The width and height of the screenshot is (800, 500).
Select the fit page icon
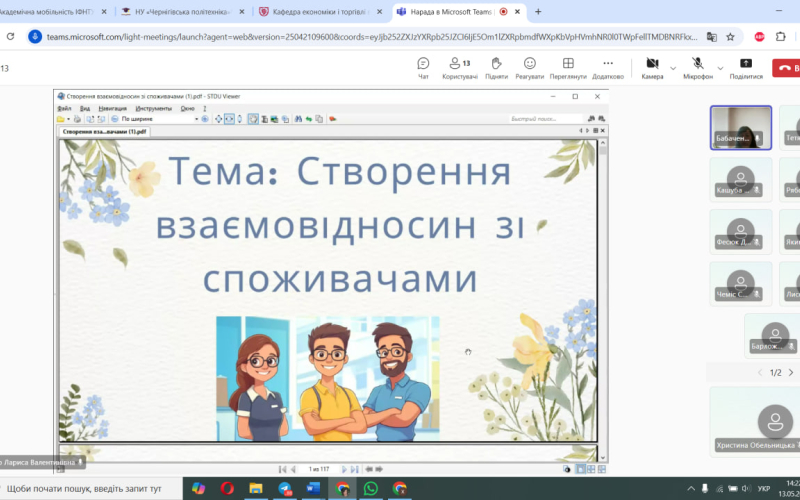pos(218,119)
